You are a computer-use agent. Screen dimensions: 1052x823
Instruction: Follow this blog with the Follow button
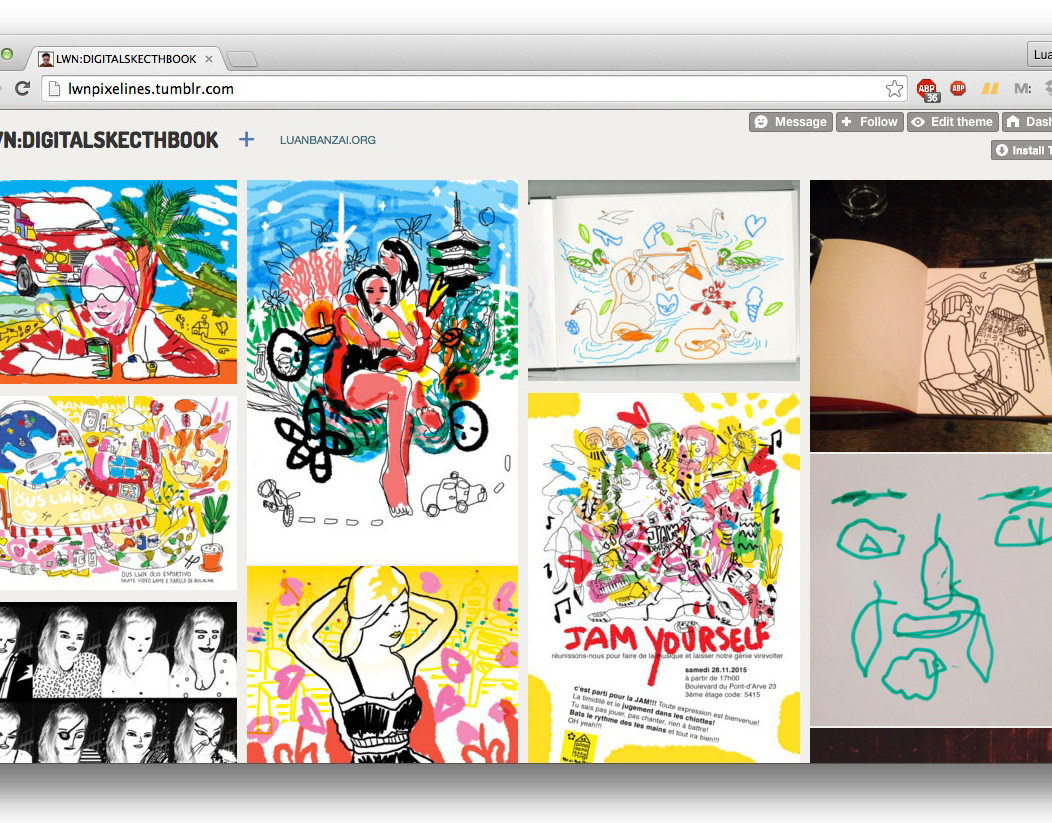click(x=870, y=121)
